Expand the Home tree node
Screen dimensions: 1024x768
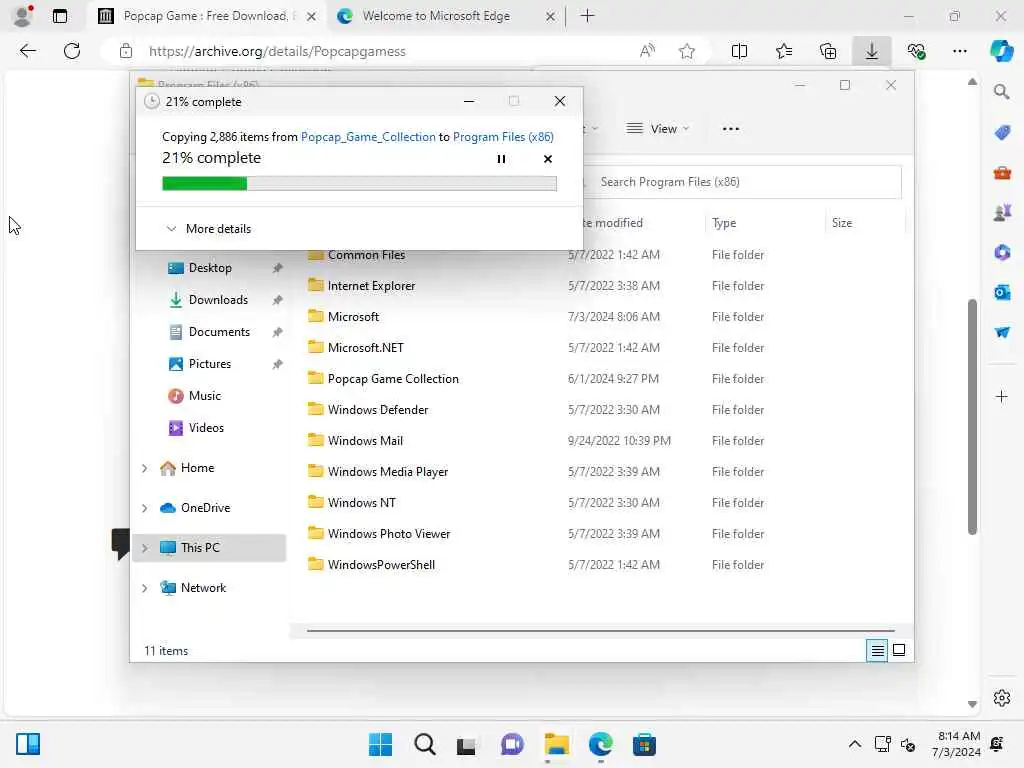(144, 468)
